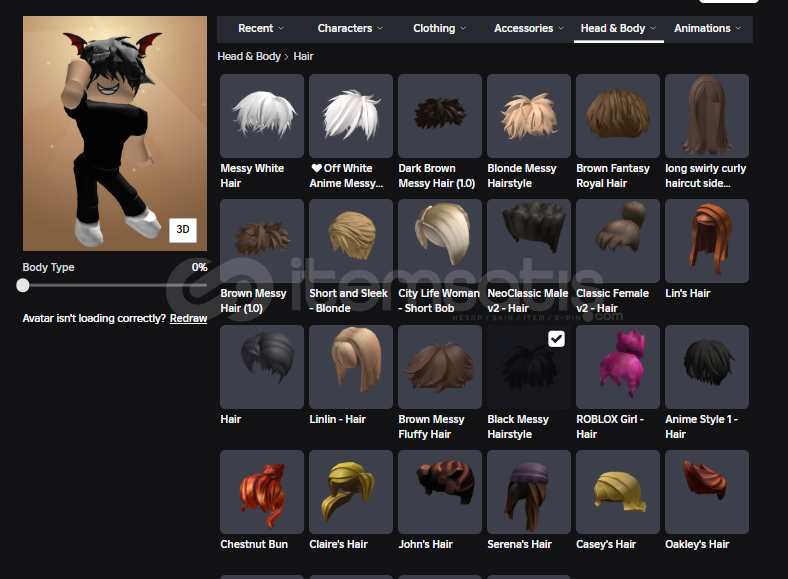Pick the Anime Style 1 Hair item
The image size is (788, 579).
(x=707, y=367)
